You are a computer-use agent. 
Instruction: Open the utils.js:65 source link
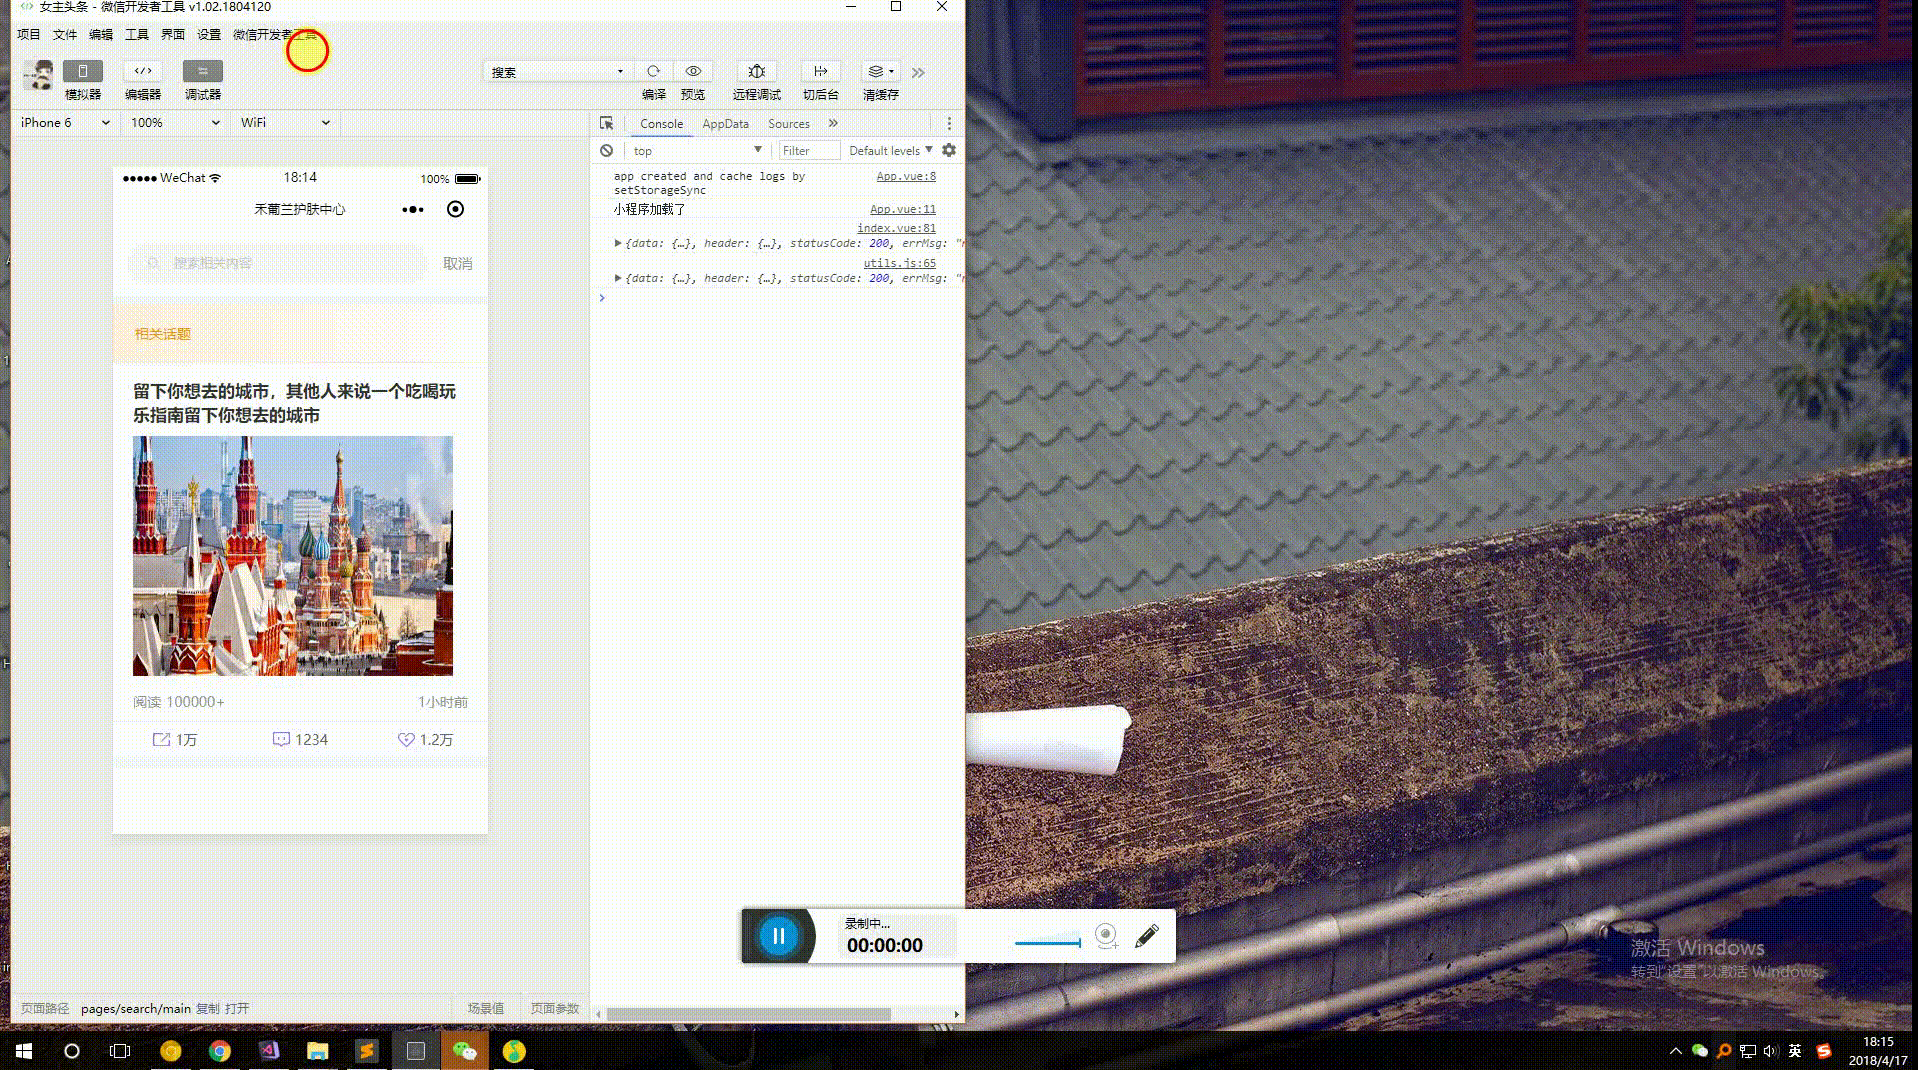click(900, 263)
